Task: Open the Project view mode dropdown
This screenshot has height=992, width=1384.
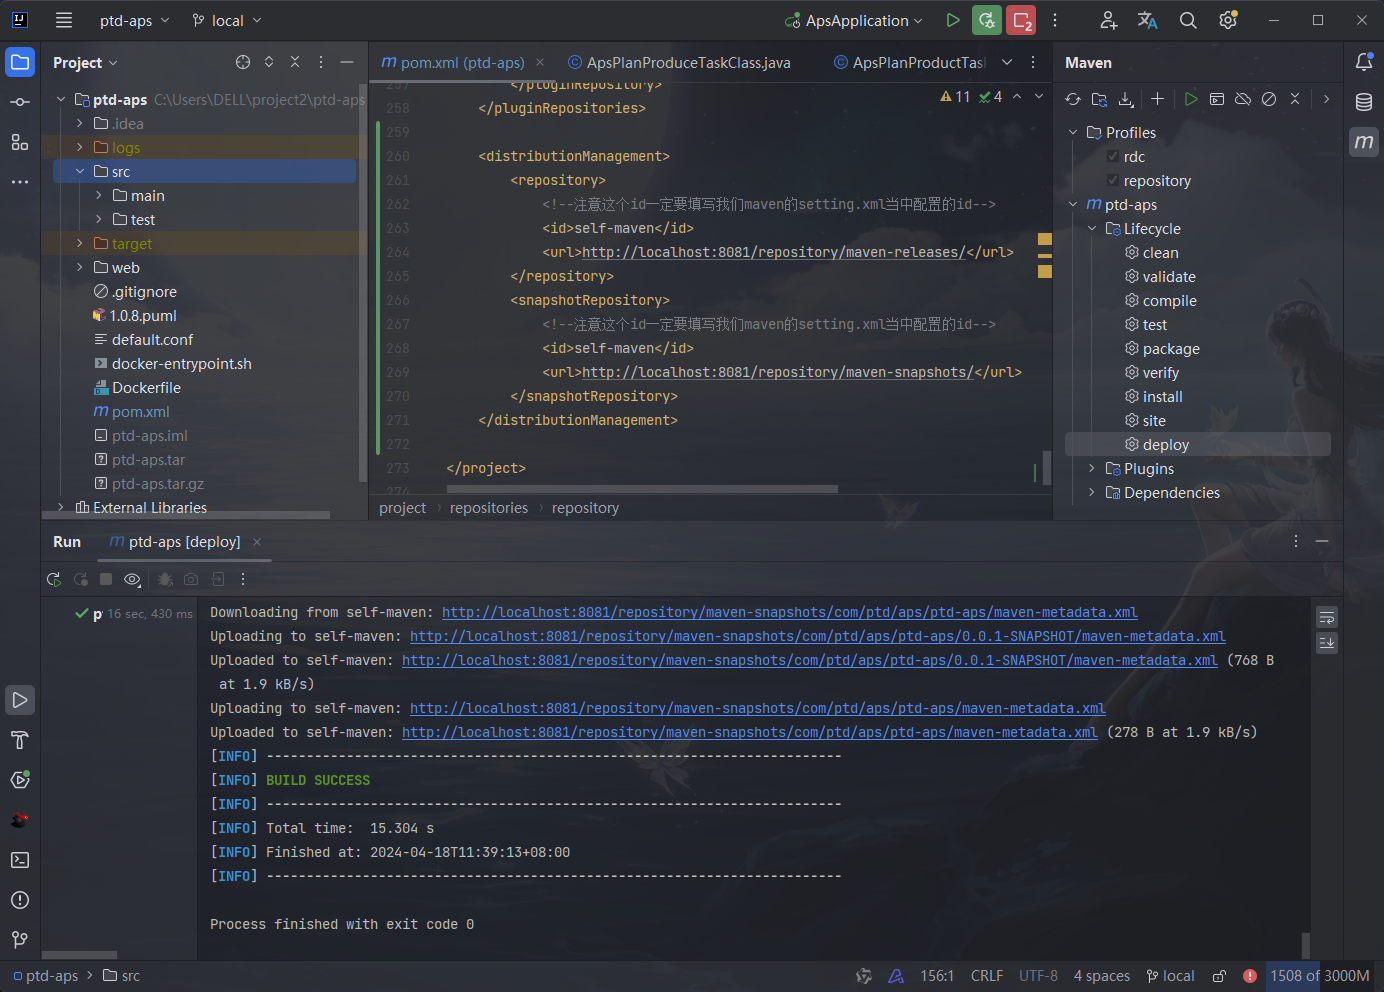Action: pos(85,62)
